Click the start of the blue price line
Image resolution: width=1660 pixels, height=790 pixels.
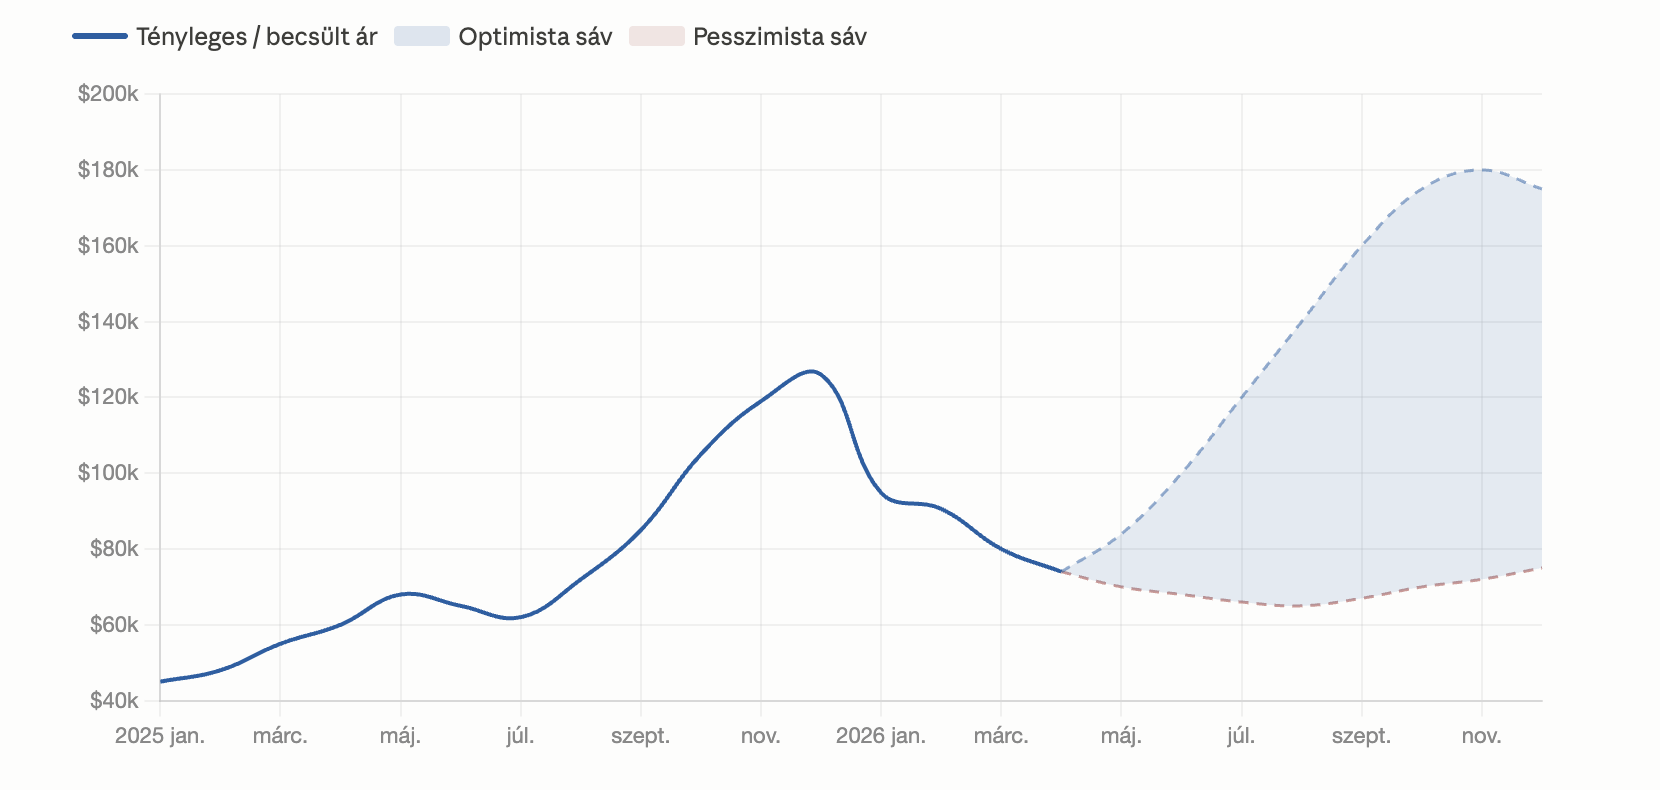[x=161, y=681]
